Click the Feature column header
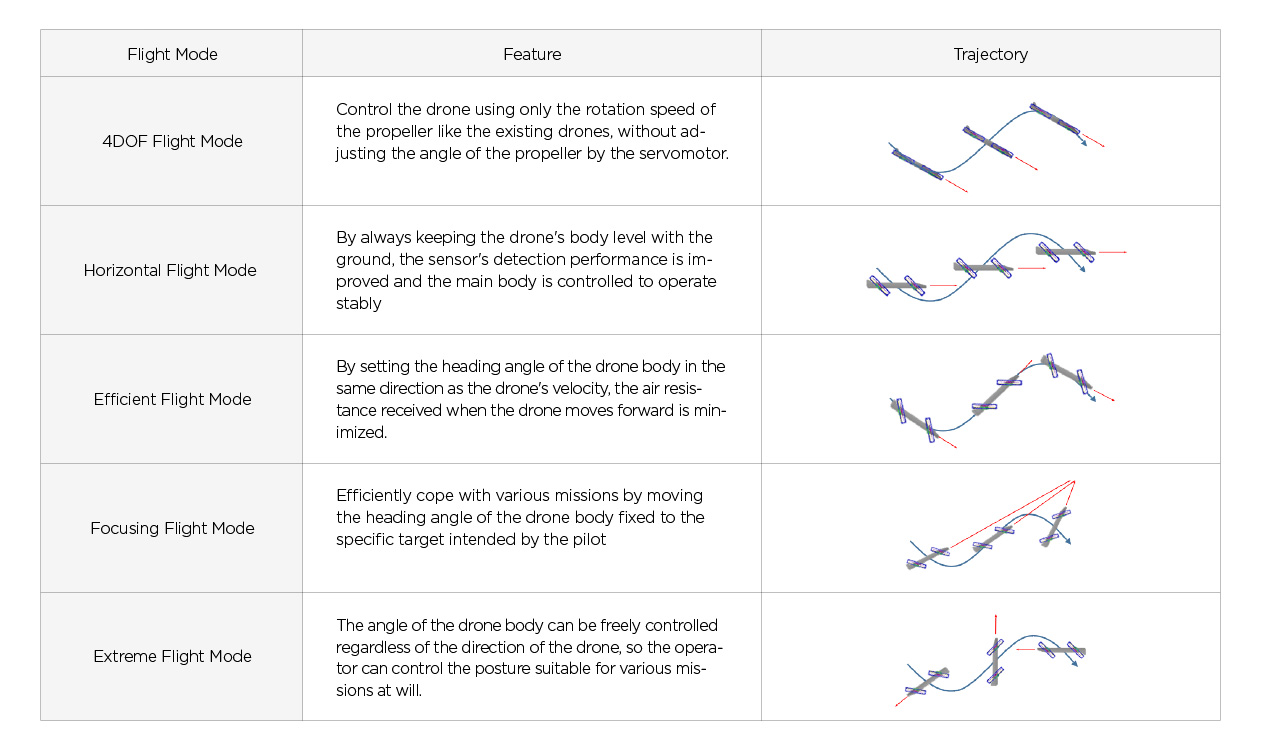The height and width of the screenshot is (755, 1261). (532, 54)
